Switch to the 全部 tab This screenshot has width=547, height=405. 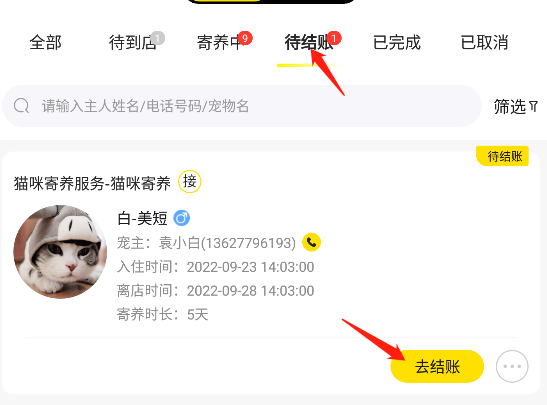tap(45, 43)
